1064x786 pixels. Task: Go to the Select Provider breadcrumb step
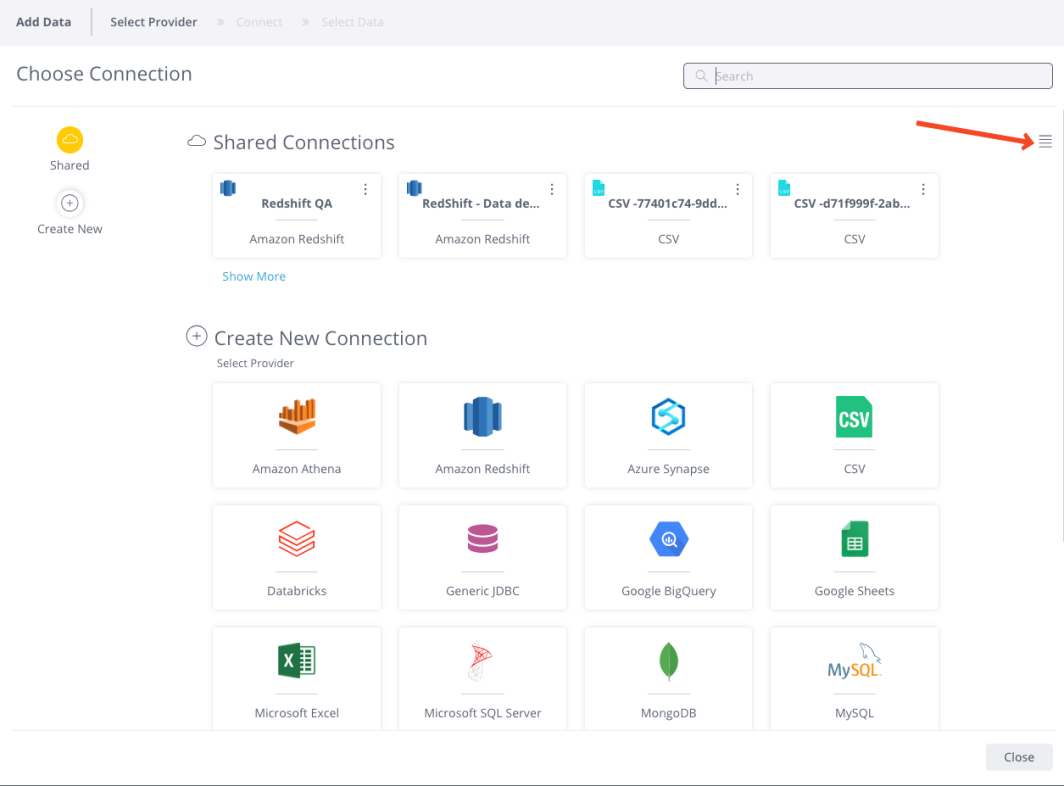coord(154,22)
